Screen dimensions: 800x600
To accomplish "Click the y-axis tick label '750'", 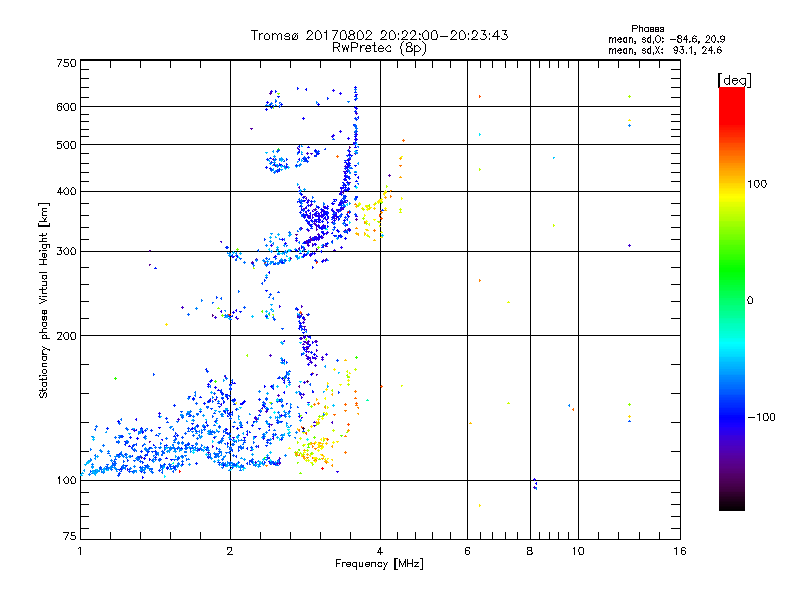I will pyautogui.click(x=66, y=63).
